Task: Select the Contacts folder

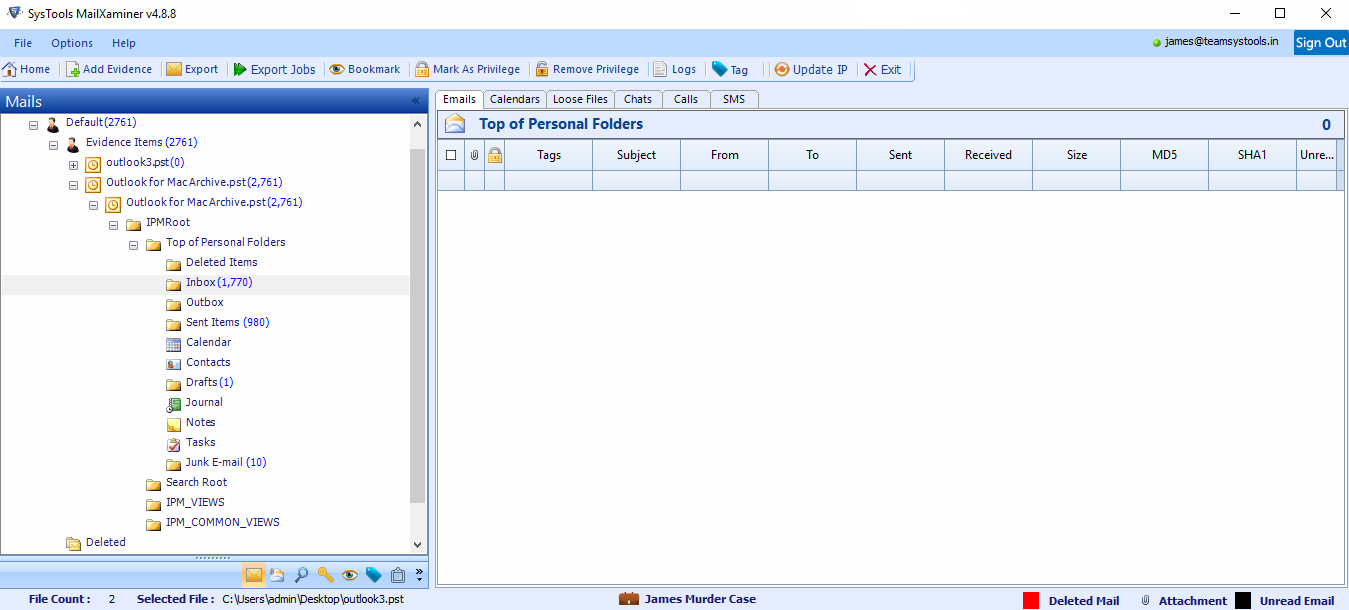Action: [208, 362]
